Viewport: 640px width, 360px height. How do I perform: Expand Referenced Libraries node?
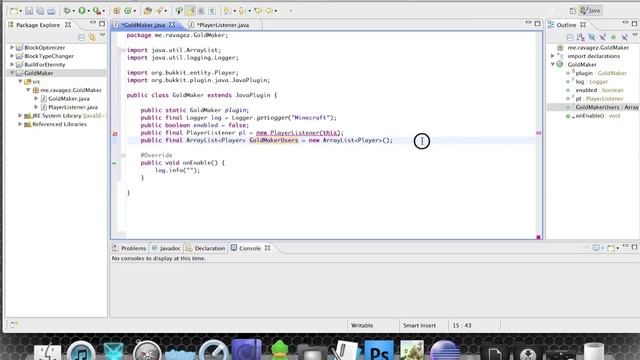tap(20, 124)
